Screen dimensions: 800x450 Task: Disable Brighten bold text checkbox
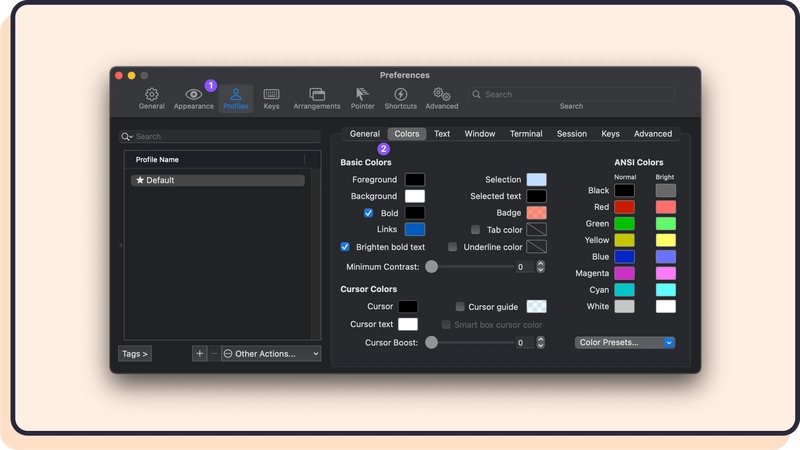tap(345, 247)
